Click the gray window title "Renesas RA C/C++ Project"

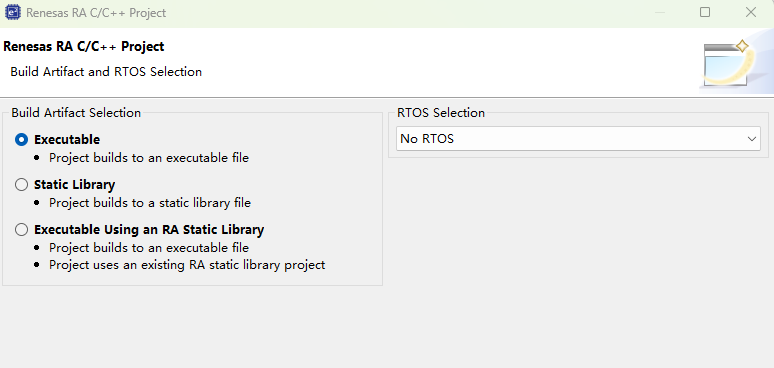click(x=96, y=13)
